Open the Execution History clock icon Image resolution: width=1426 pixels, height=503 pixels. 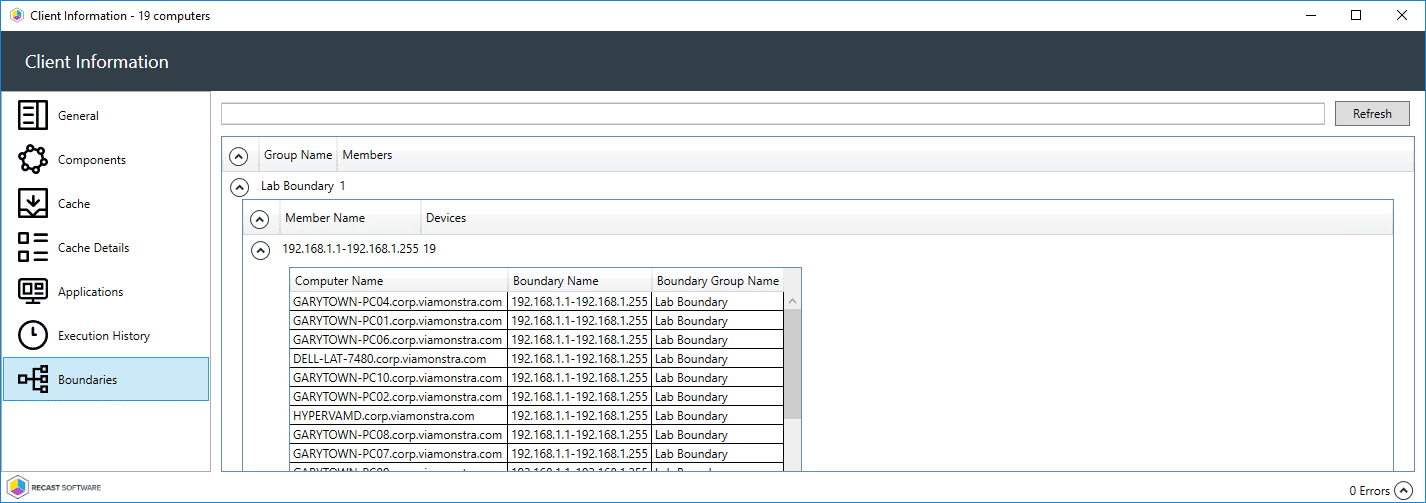tap(33, 335)
